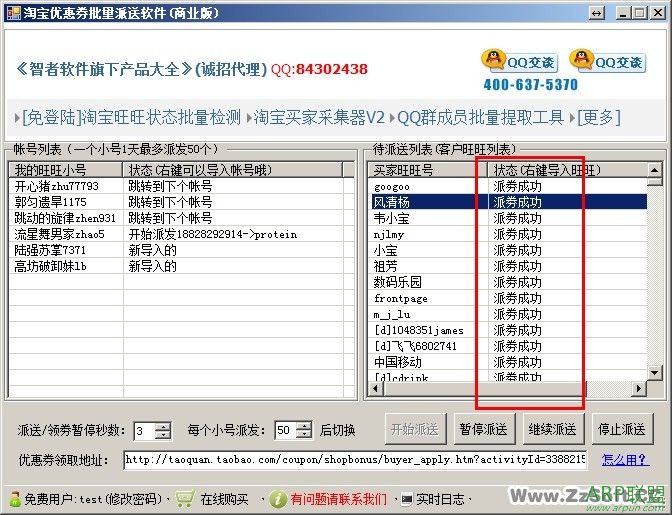The width and height of the screenshot is (672, 515).
Task: Increase the pause seconds stepper value
Action: point(163,426)
